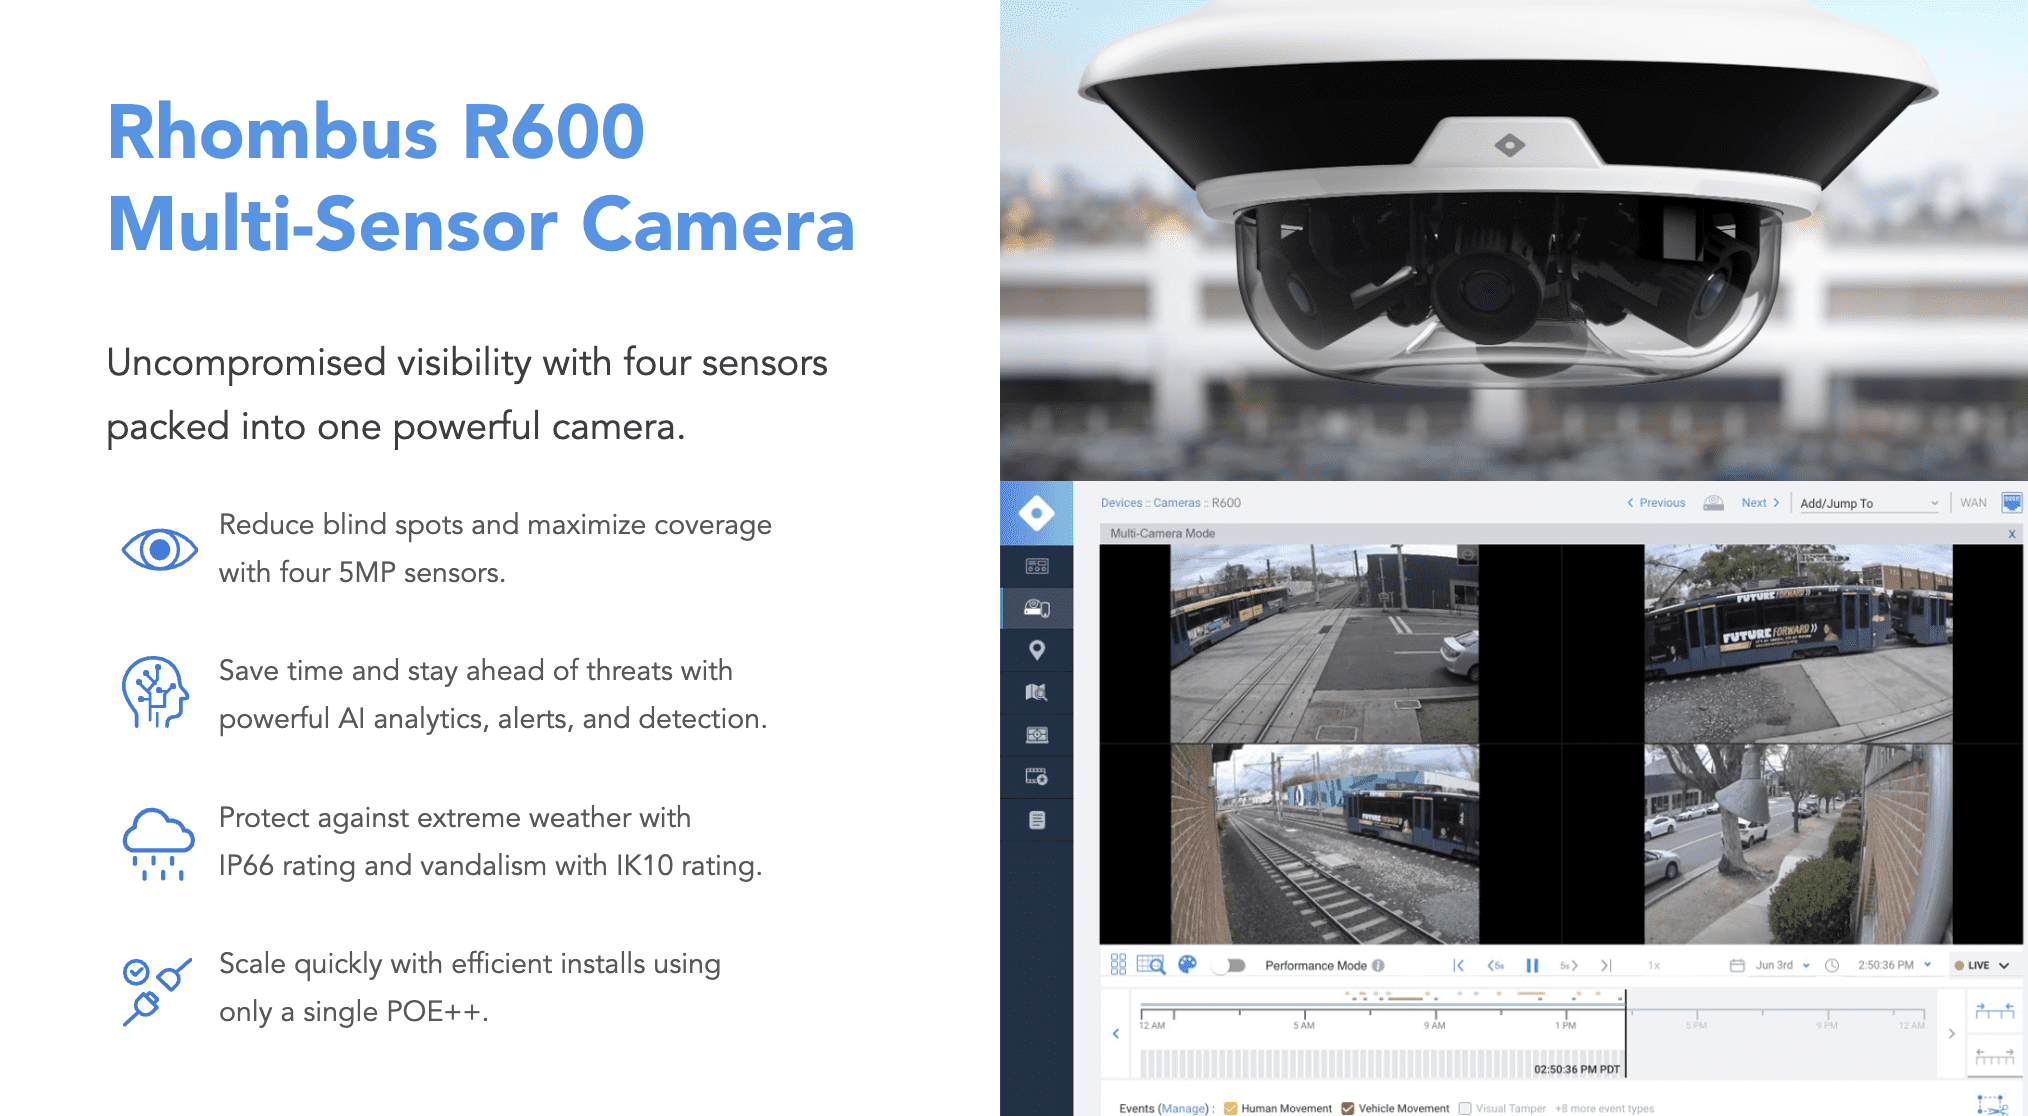Click the blue eye icon beside blind spots text
2028x1116 pixels.
point(159,549)
